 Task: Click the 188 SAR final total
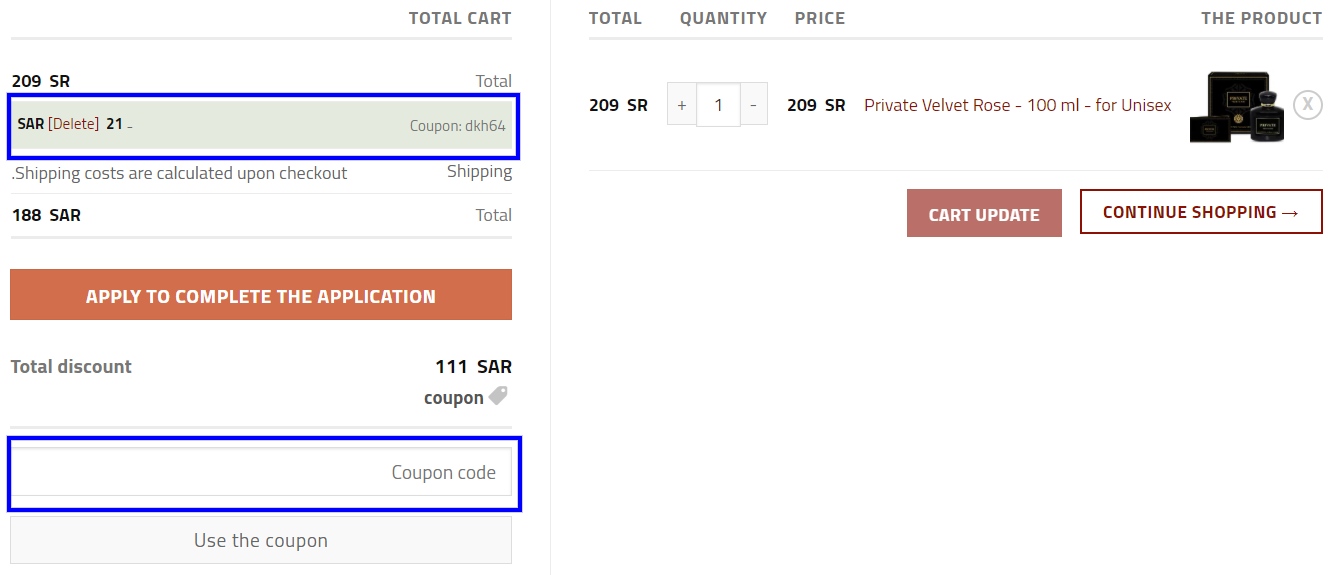tap(46, 215)
